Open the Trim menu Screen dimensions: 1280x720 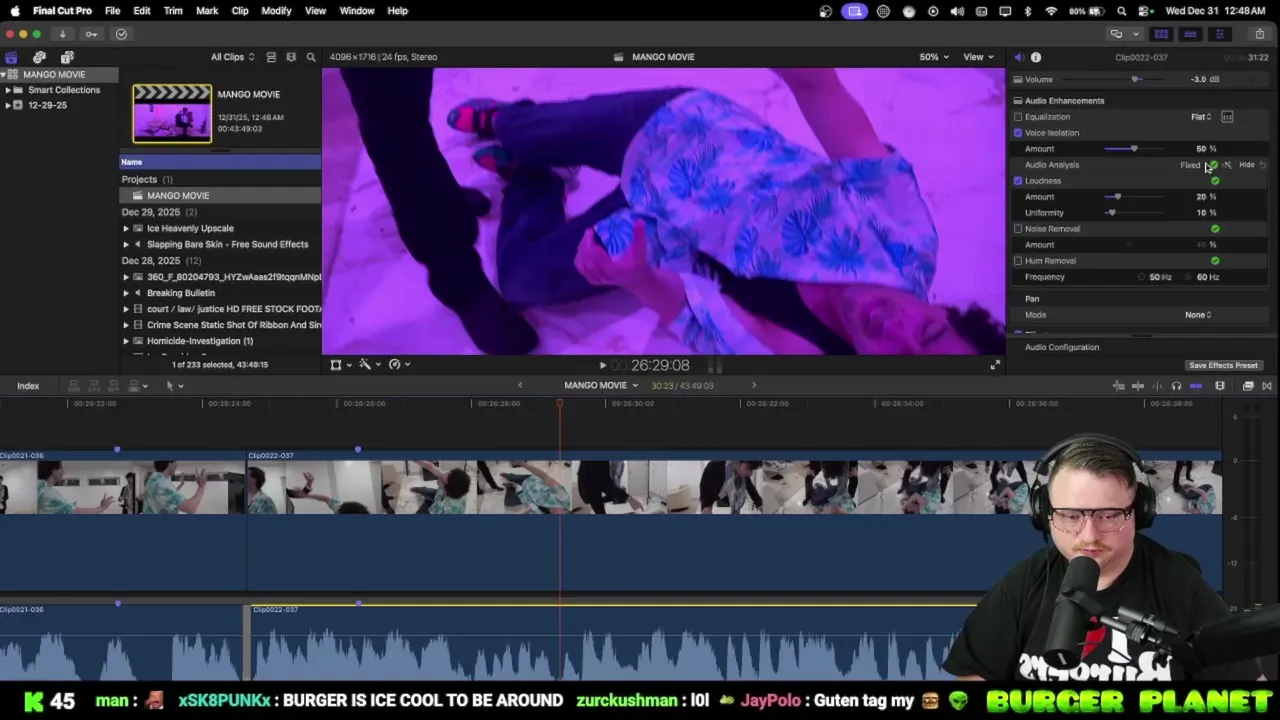pos(173,11)
